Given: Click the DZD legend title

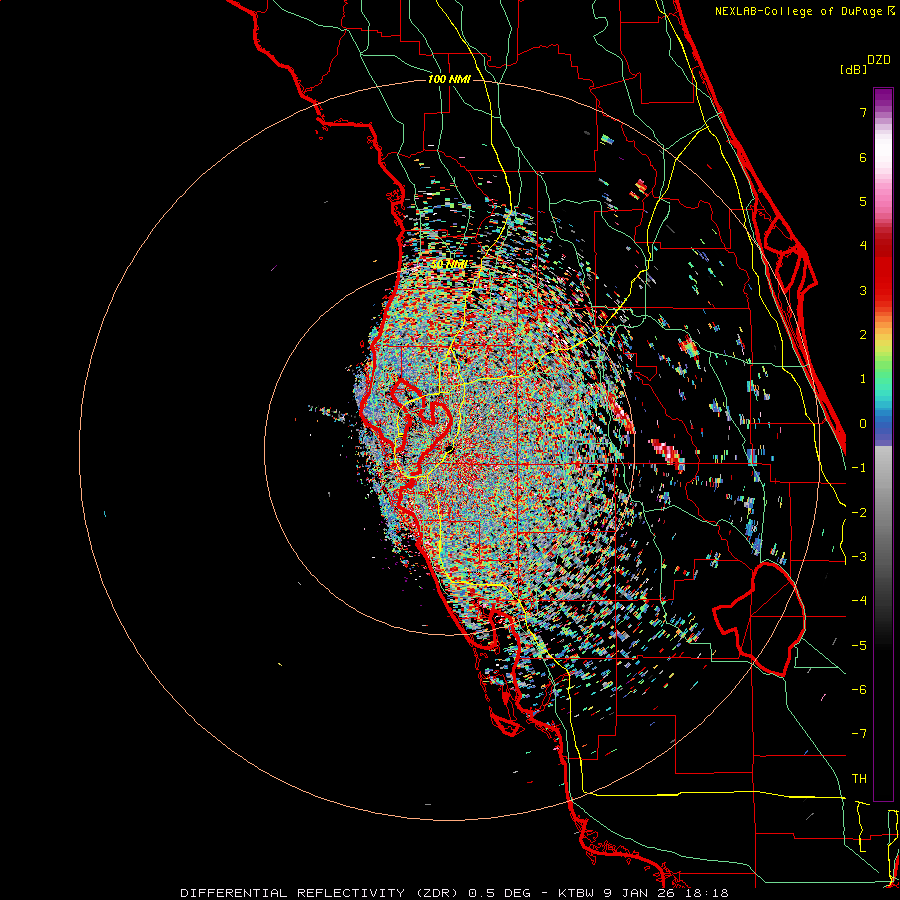Looking at the screenshot, I should tap(879, 60).
